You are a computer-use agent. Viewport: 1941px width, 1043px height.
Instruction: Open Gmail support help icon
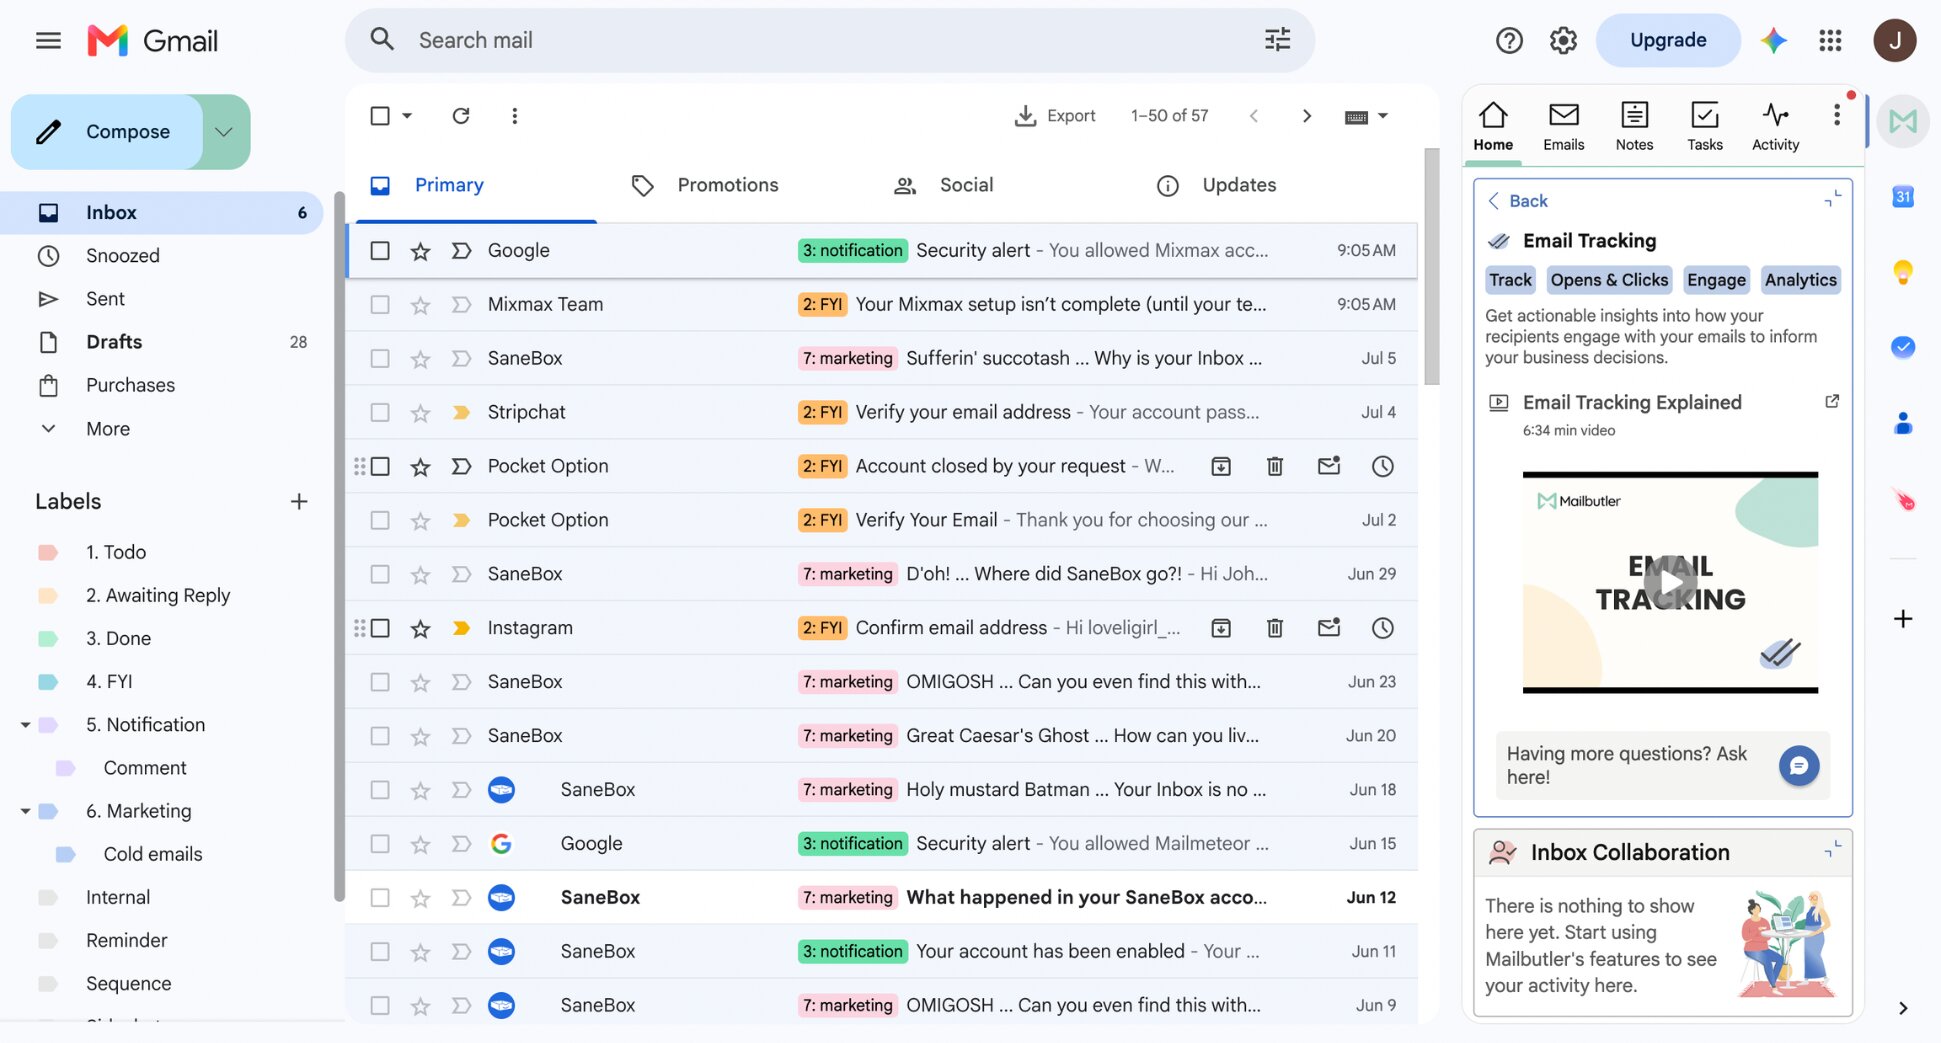(x=1509, y=40)
